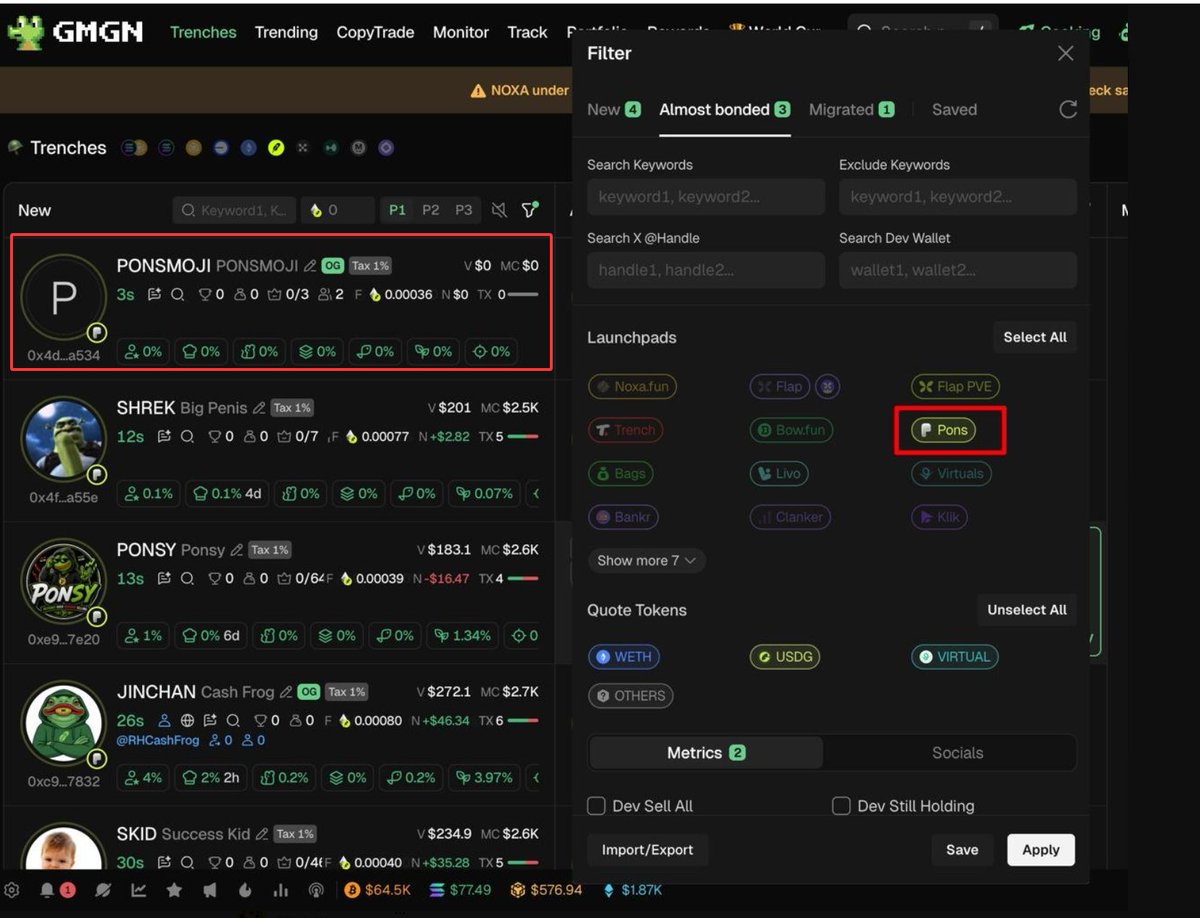Image resolution: width=1200 pixels, height=918 pixels.
Task: Toggle the Trench launchpad chip
Action: (x=626, y=430)
